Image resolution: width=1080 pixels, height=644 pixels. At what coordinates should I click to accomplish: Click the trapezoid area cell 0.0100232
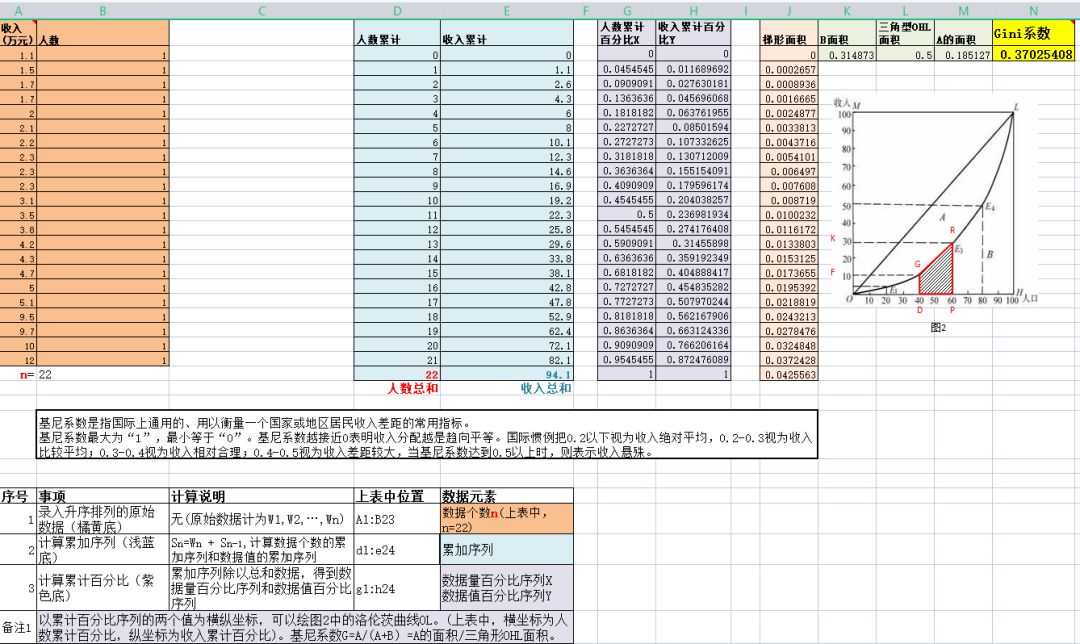click(x=789, y=215)
